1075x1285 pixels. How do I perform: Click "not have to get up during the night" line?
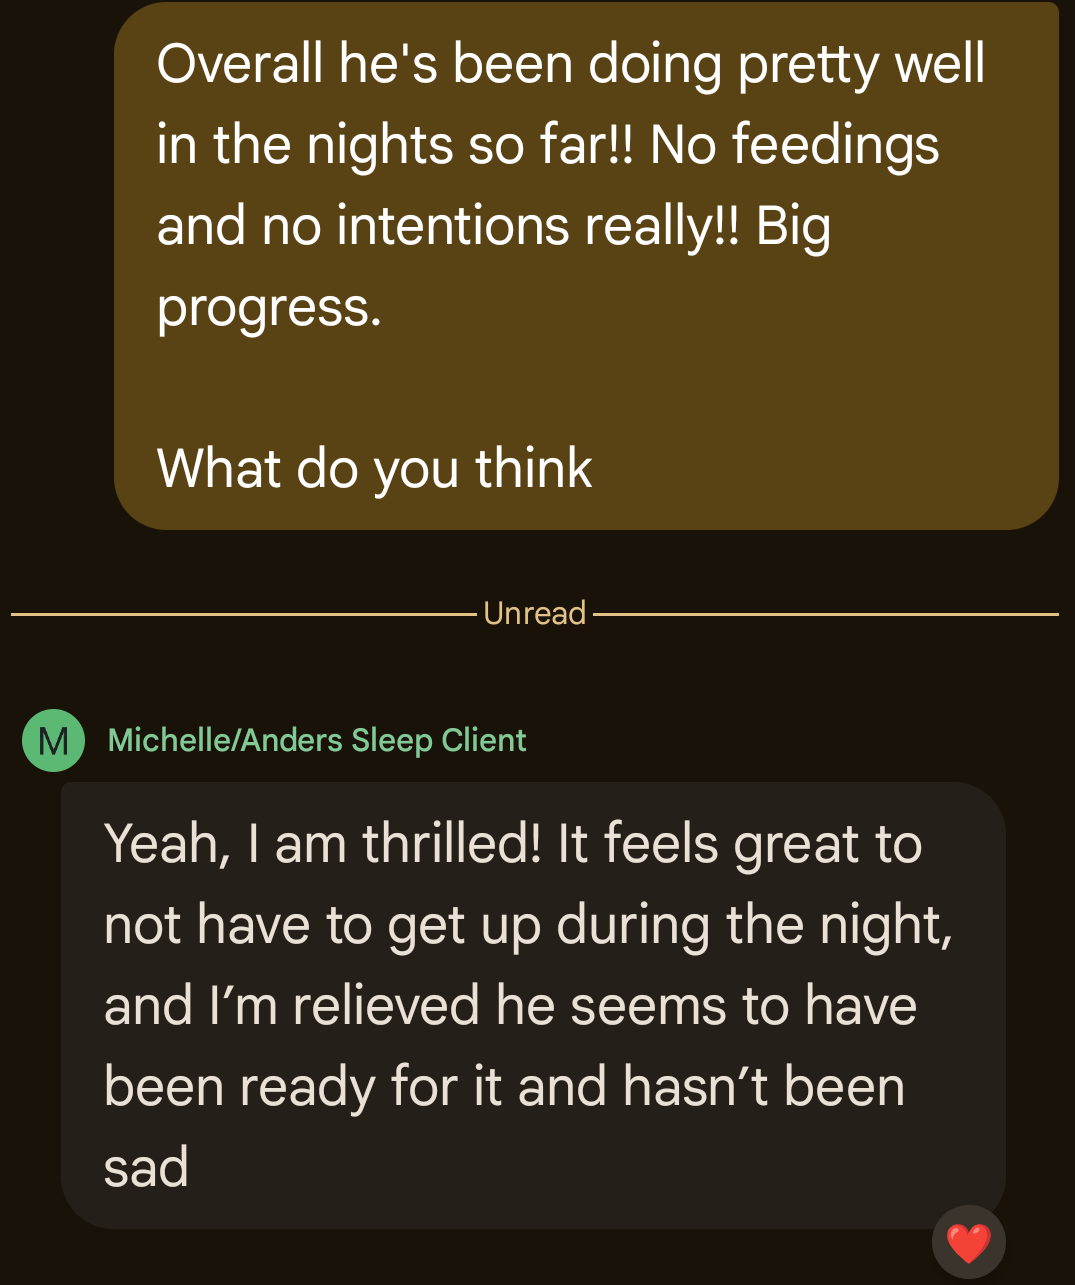tap(528, 924)
